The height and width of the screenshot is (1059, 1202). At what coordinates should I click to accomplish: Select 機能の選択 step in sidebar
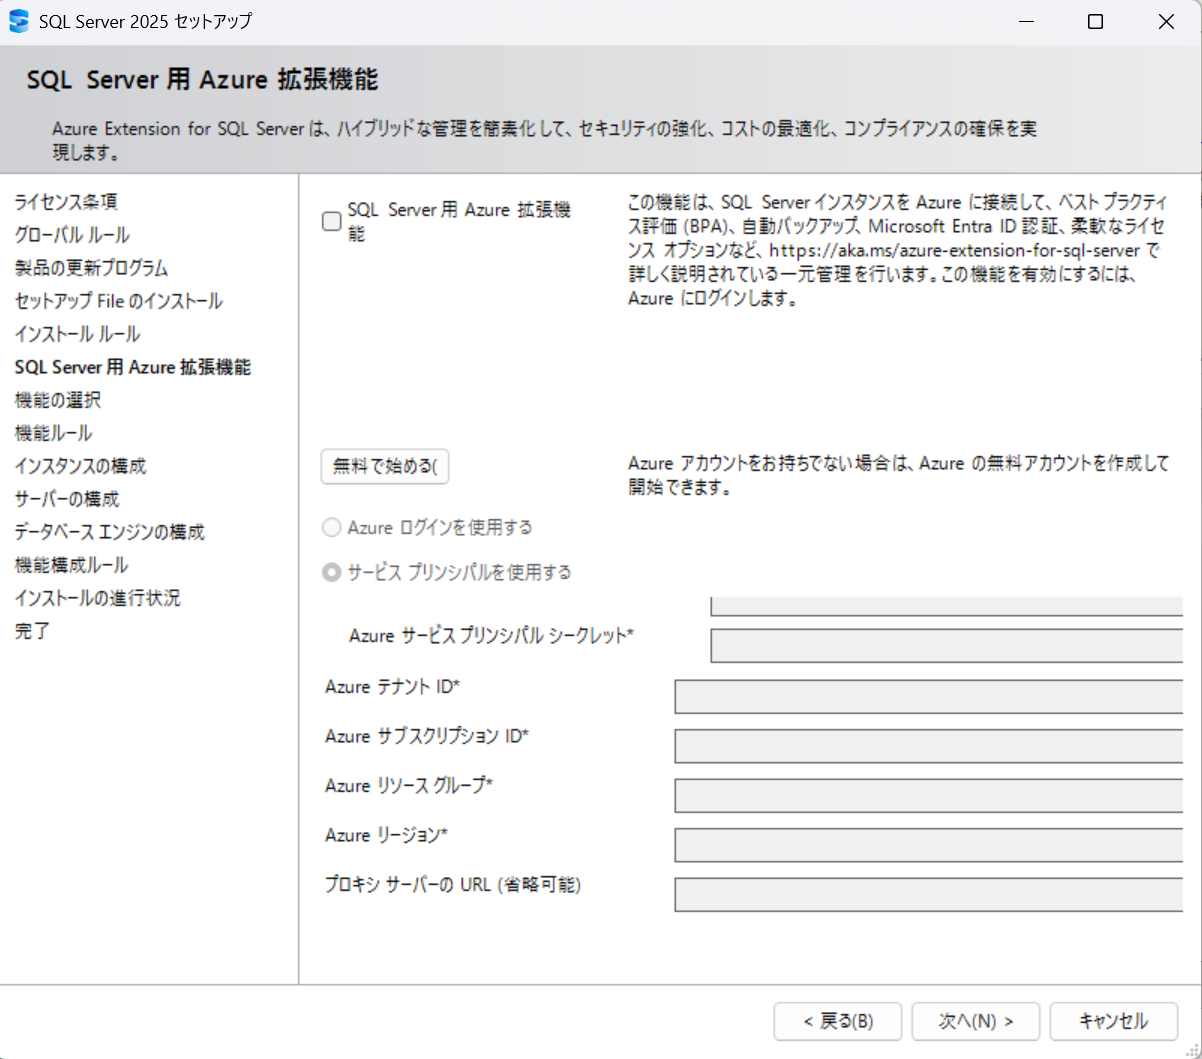(58, 400)
